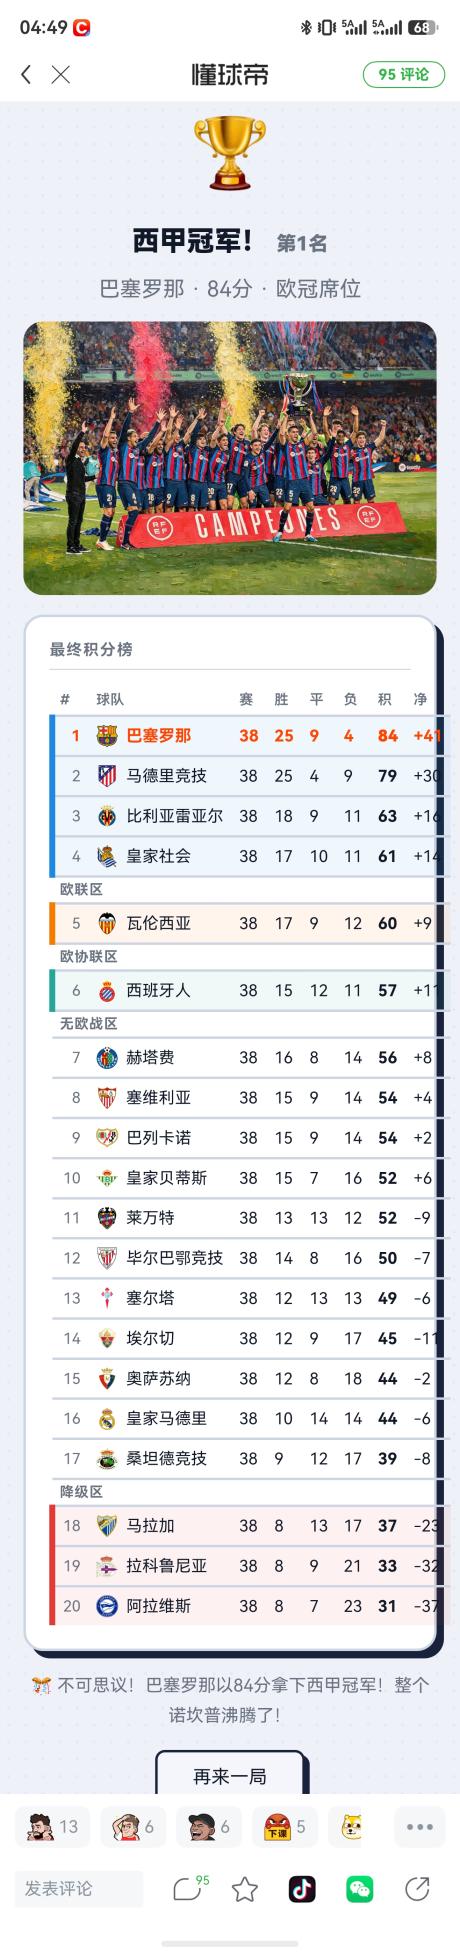Viewport: 460px width, 1954px height.
Task: Tap the 发表评论 comment input field
Action: (x=78, y=1888)
